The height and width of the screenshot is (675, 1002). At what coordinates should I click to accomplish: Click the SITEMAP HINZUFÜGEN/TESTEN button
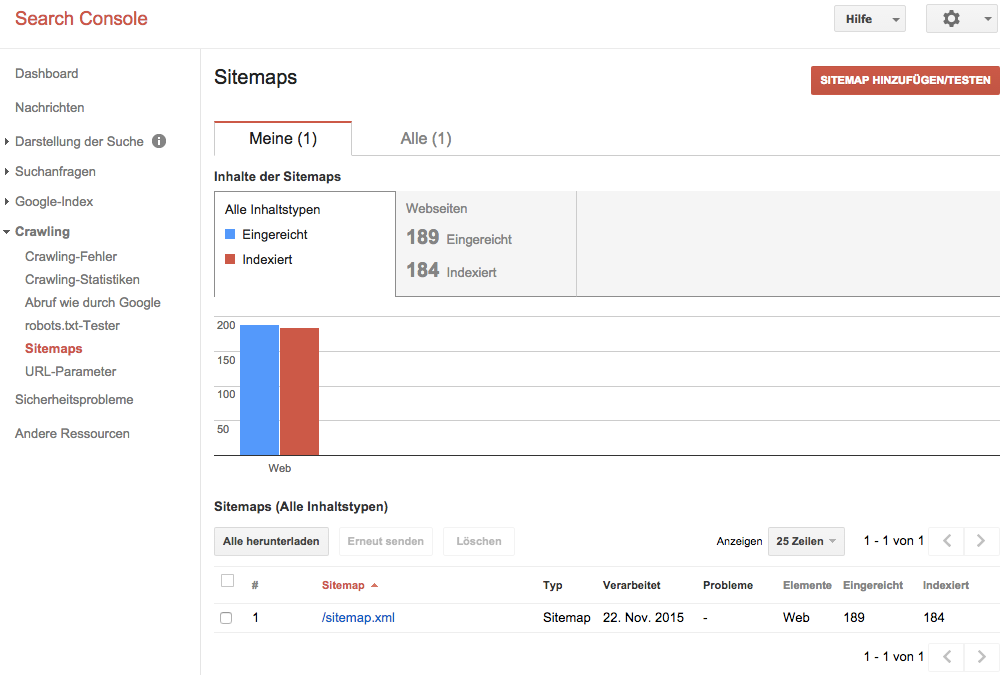point(903,80)
